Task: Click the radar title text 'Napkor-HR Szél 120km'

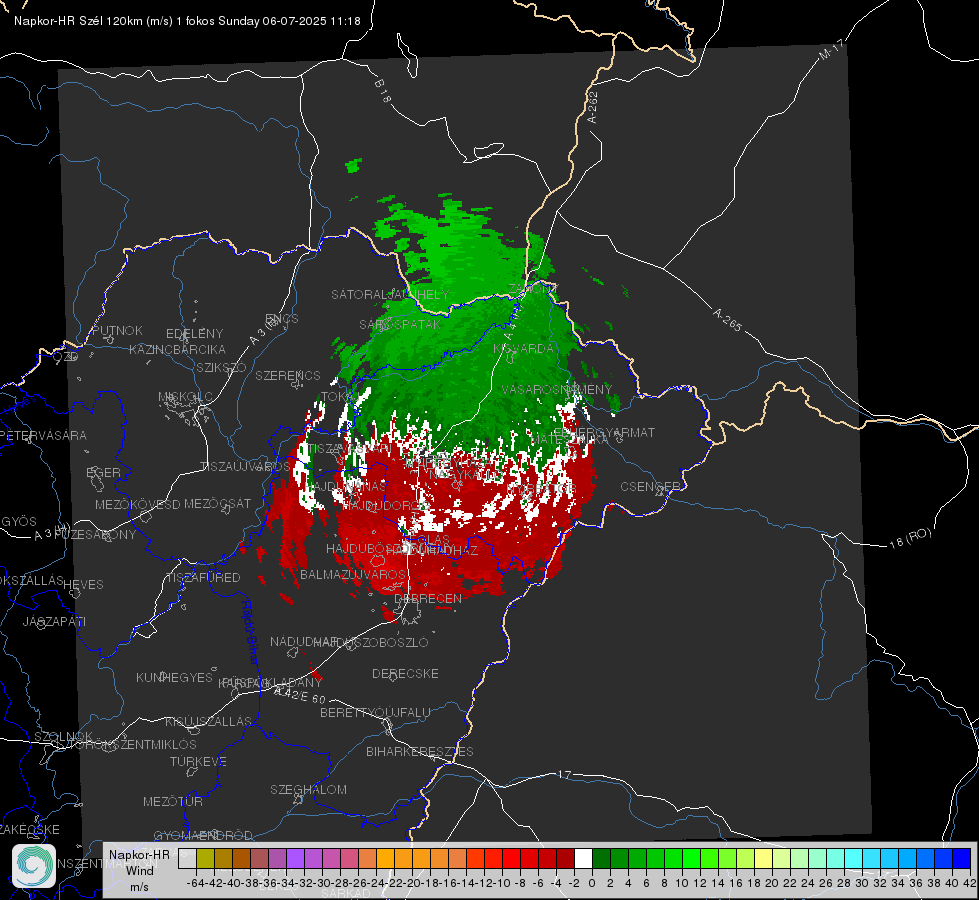Action: tap(79, 21)
